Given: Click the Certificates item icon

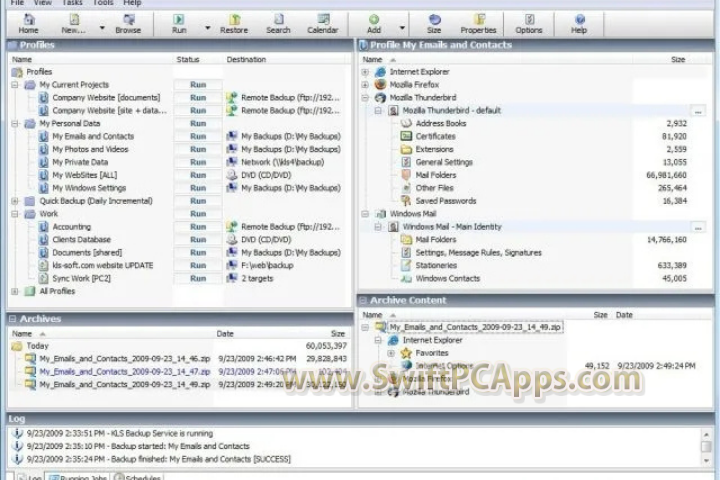Looking at the screenshot, I should [x=406, y=136].
